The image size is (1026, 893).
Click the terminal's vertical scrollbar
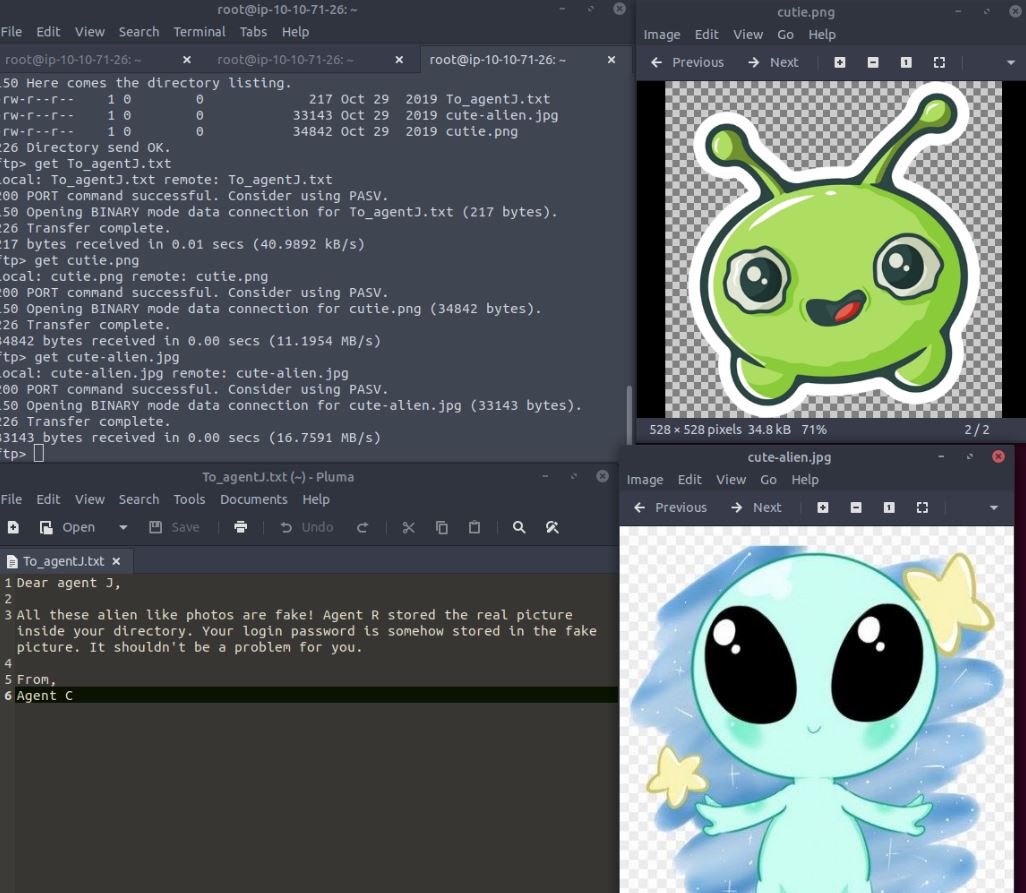pos(630,420)
